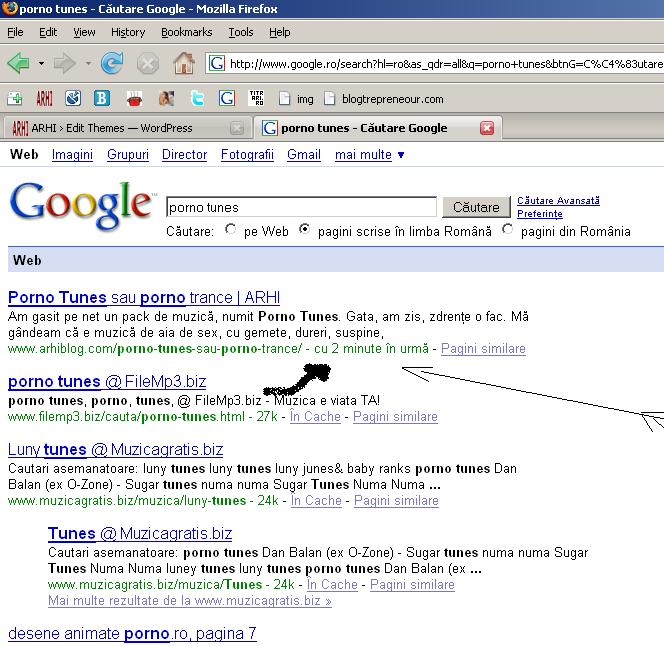Open Preferințe link

coord(540,213)
